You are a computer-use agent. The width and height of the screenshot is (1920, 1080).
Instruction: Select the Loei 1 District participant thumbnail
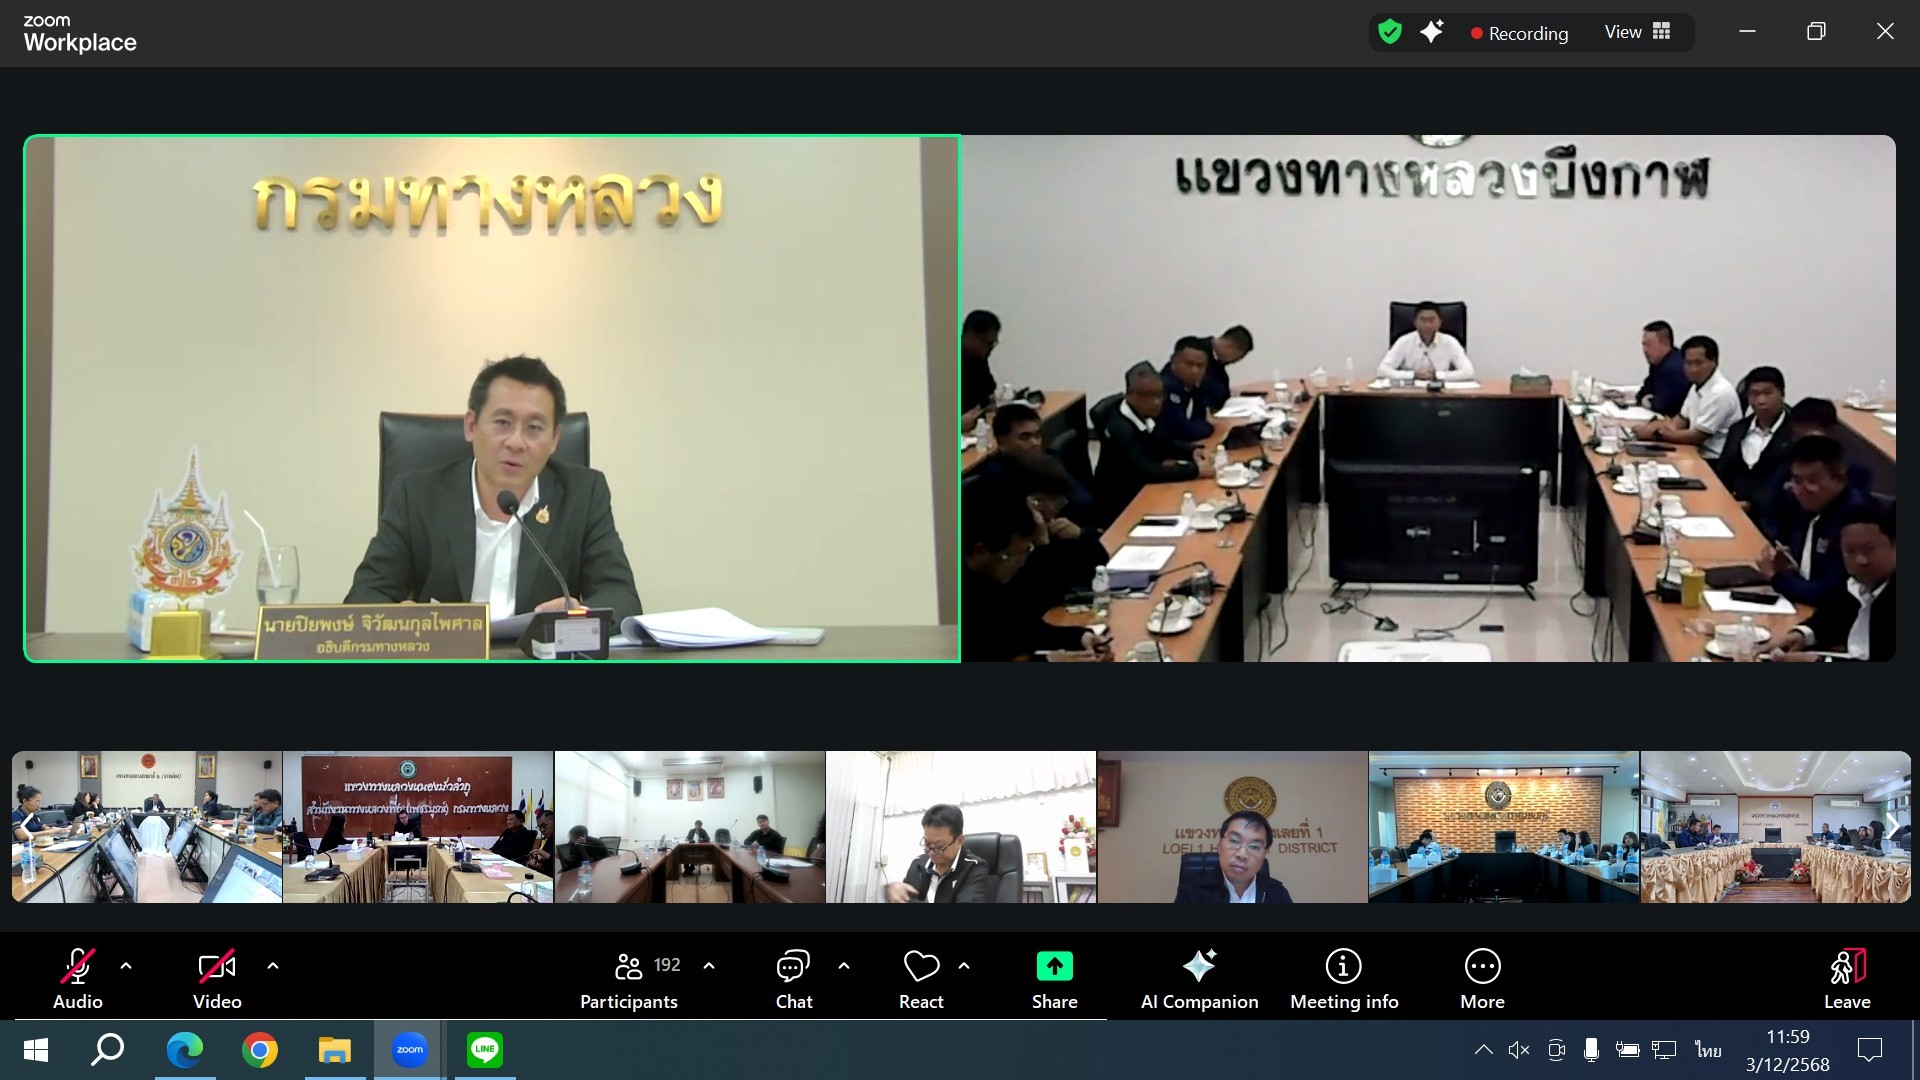pyautogui.click(x=1232, y=827)
